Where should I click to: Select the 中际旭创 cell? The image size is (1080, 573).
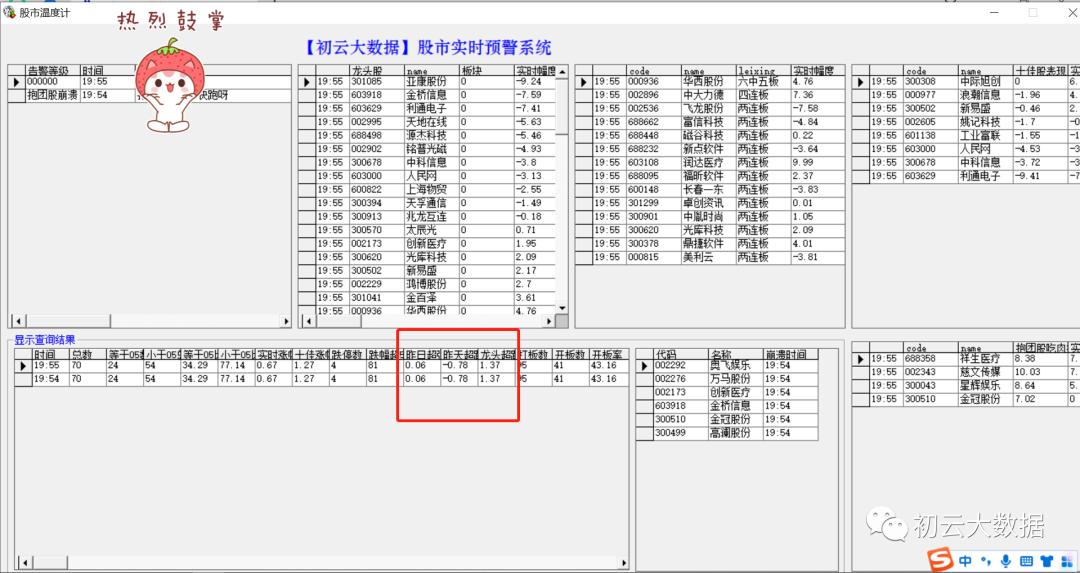click(x=986, y=82)
